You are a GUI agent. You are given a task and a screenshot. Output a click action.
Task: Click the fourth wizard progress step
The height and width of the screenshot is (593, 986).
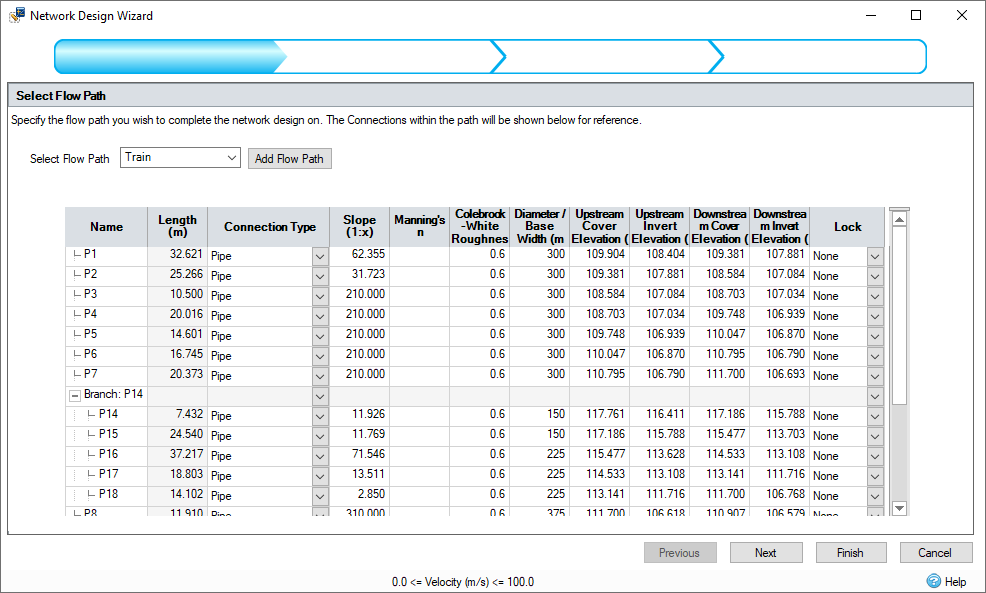click(819, 57)
